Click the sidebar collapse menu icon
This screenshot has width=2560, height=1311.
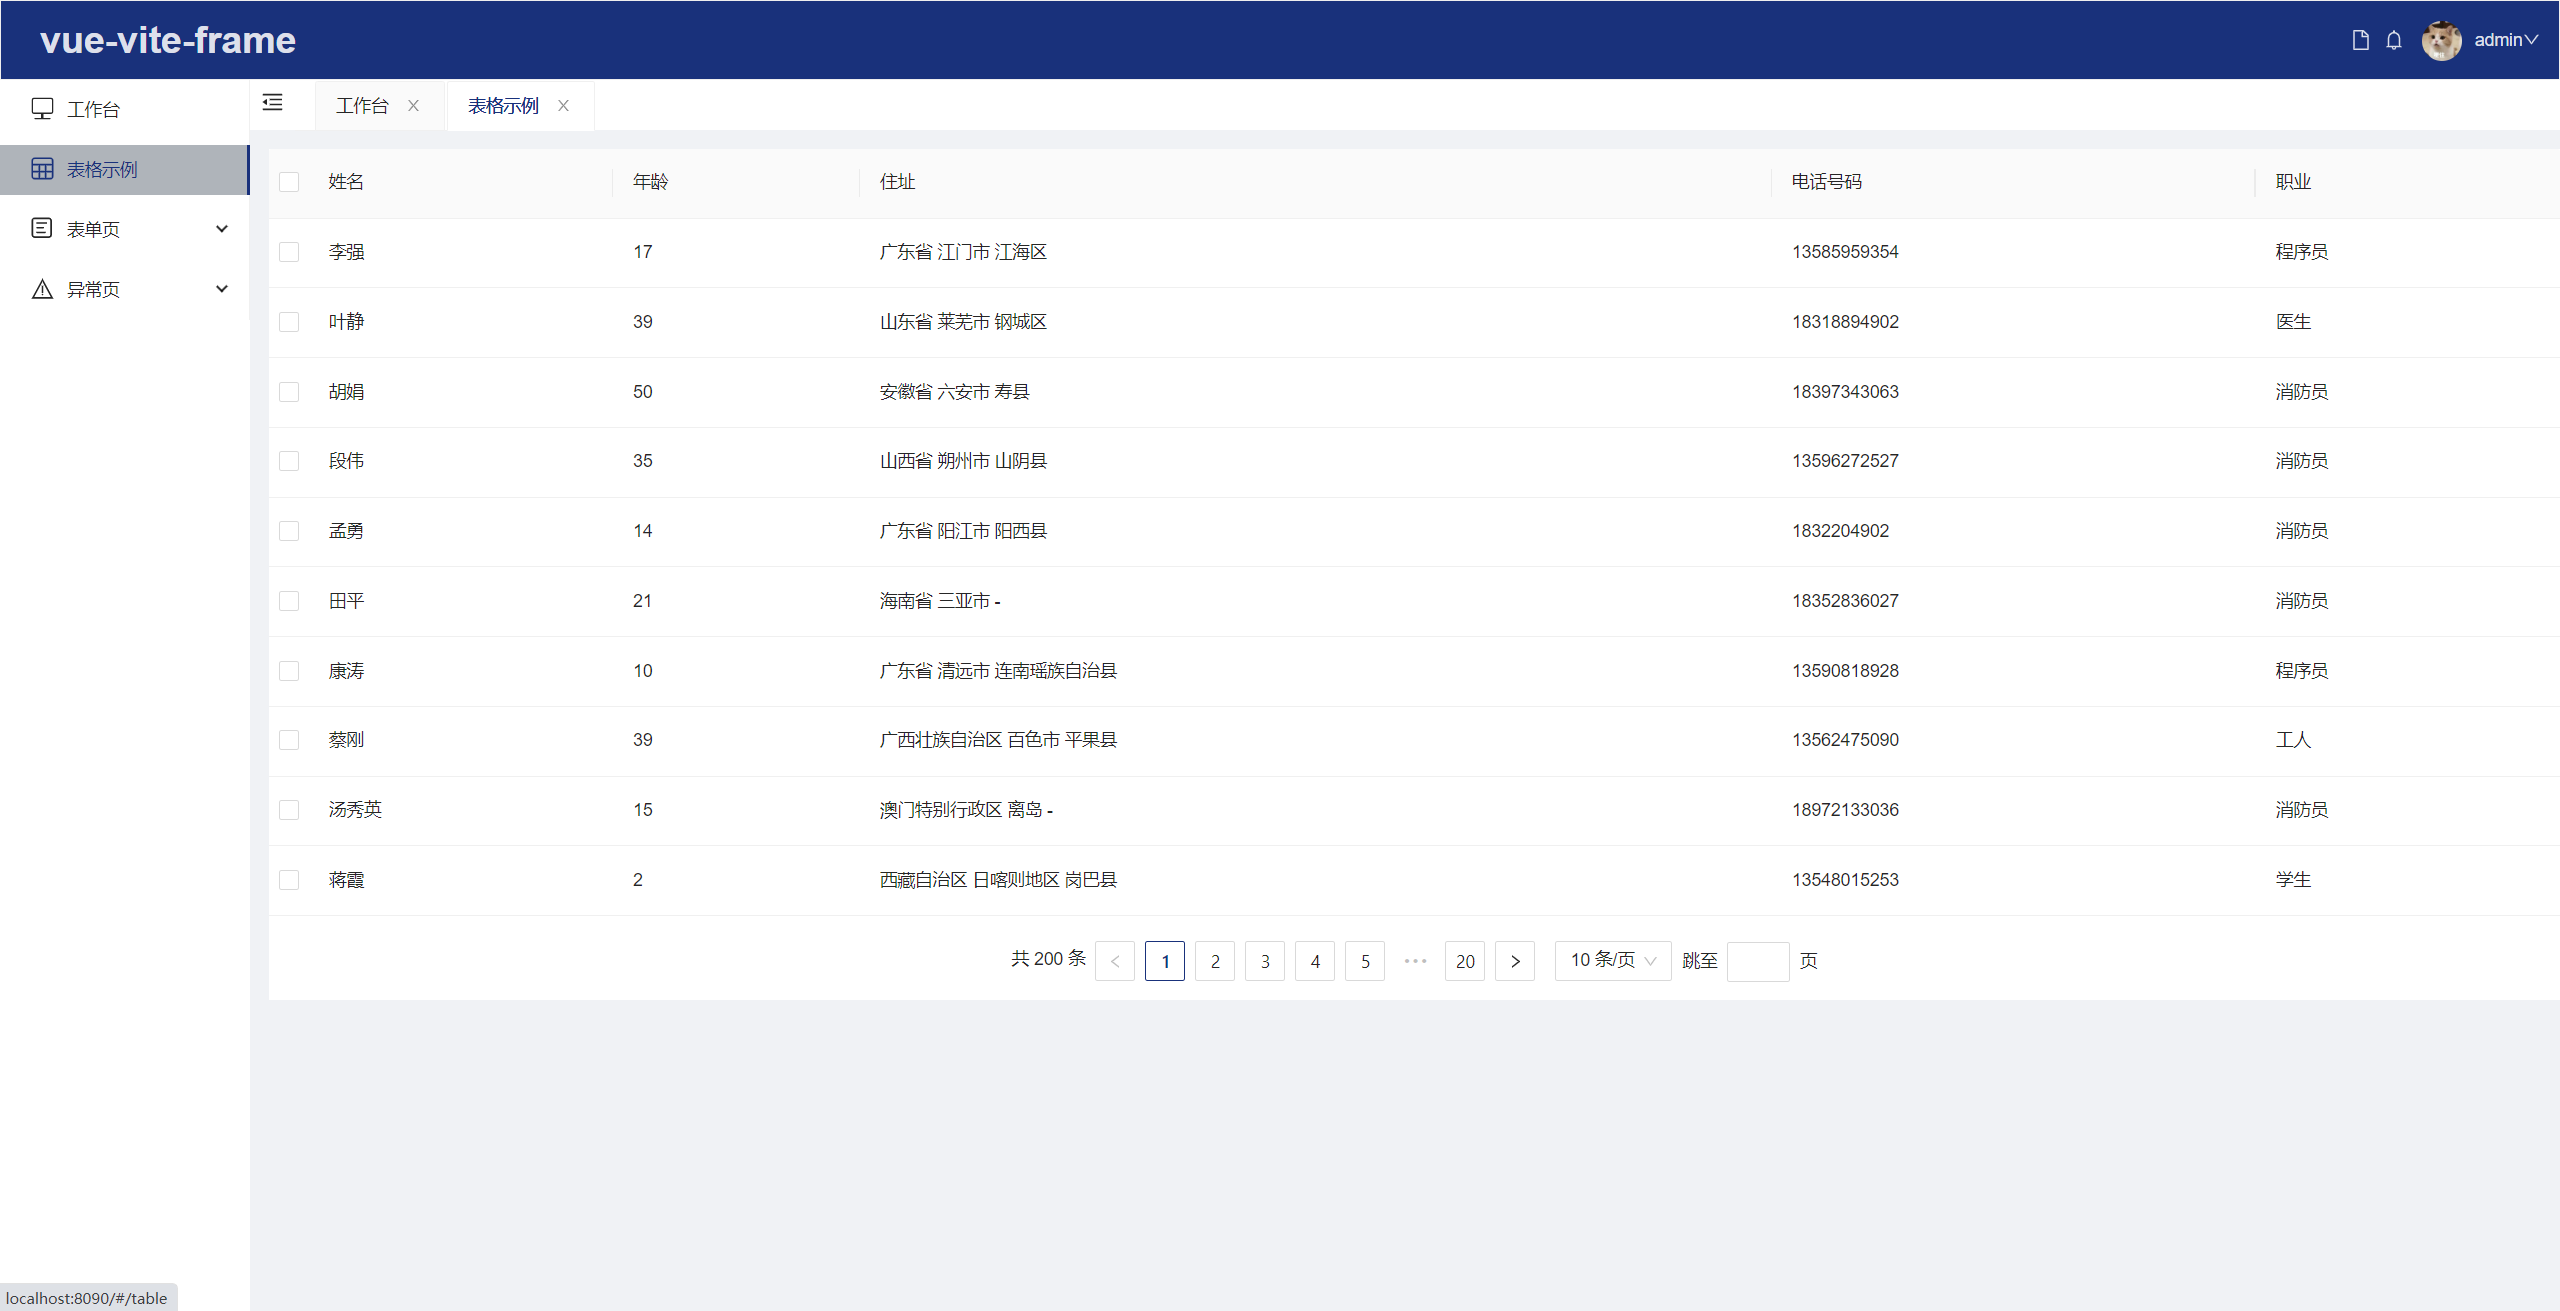[272, 103]
